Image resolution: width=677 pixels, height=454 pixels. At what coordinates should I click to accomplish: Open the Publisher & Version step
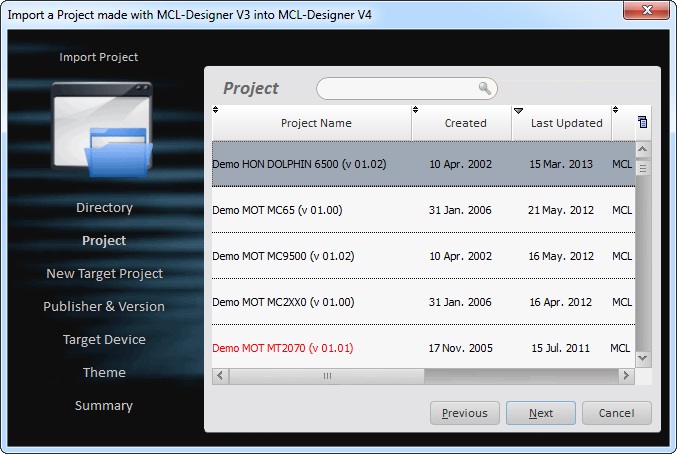coord(104,307)
